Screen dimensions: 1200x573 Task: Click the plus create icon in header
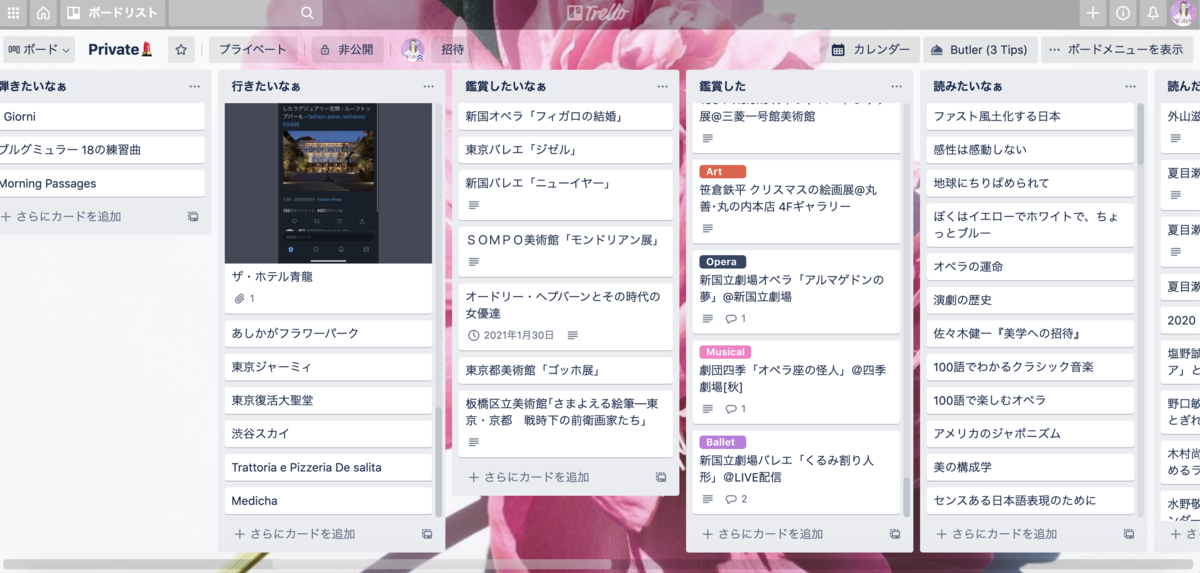coord(1093,13)
